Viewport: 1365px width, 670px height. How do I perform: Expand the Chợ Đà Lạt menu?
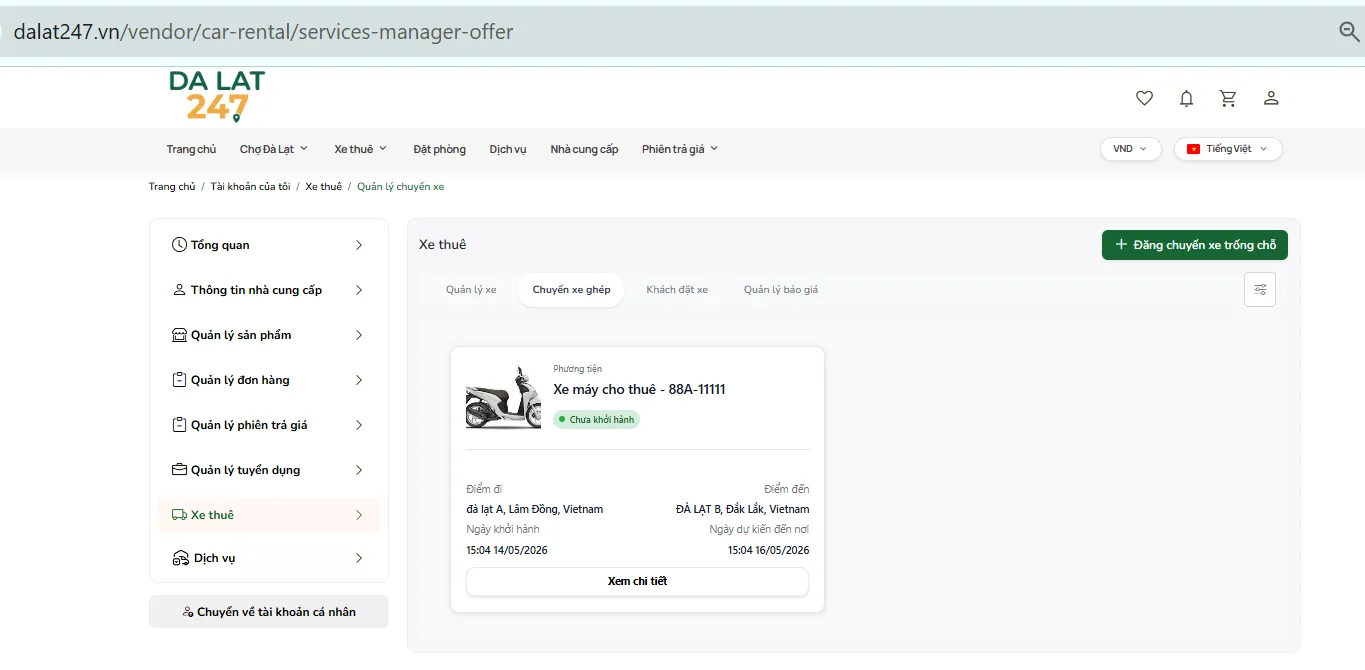tap(274, 149)
